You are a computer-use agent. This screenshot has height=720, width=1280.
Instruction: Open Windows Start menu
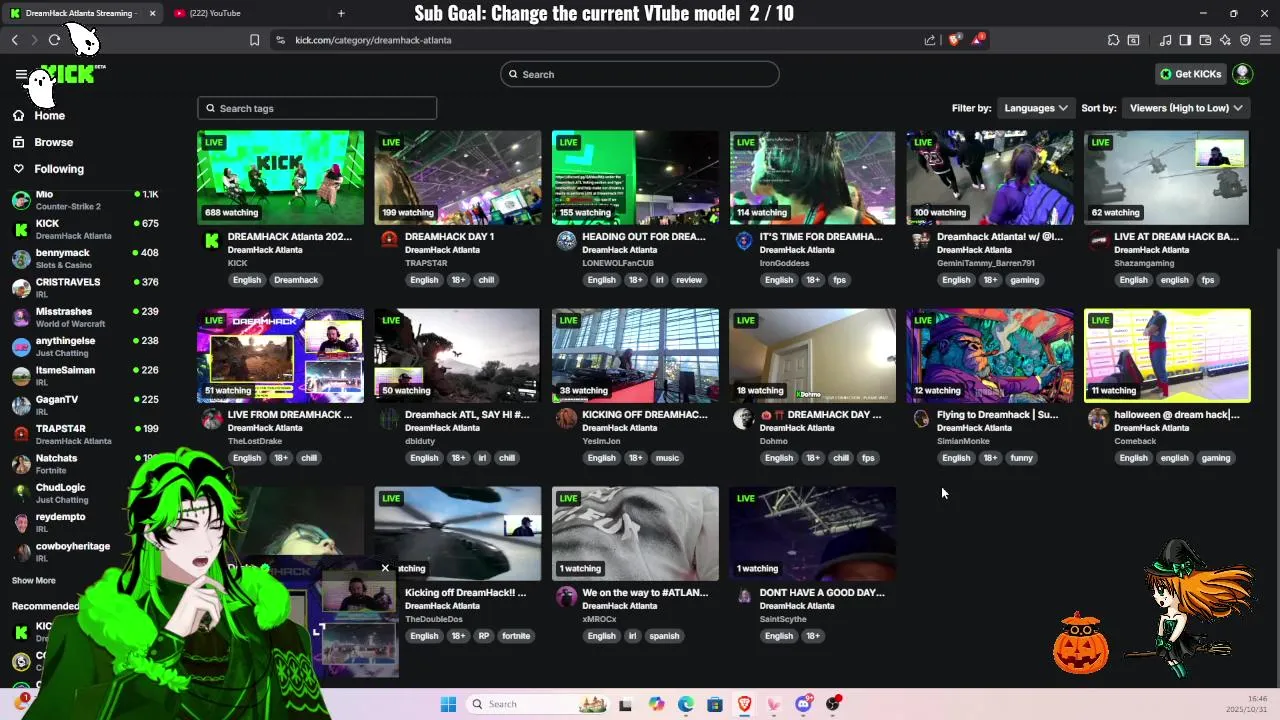tap(448, 704)
